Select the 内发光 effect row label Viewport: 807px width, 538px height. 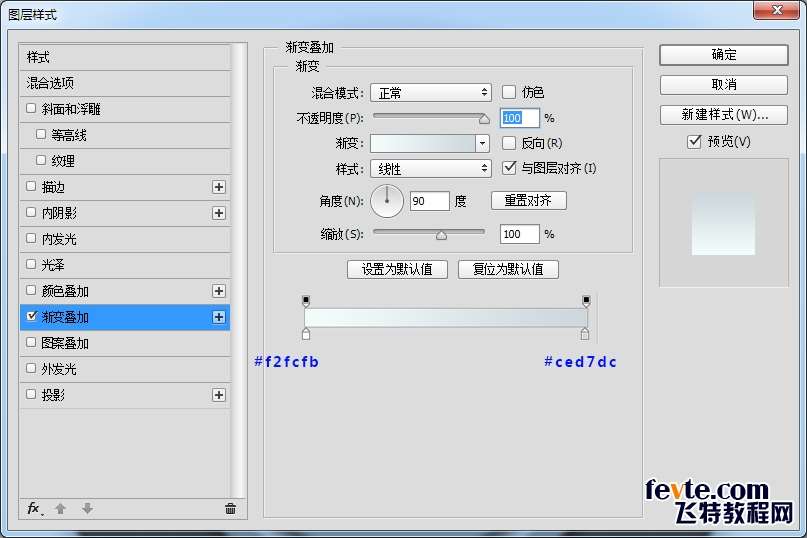[59, 239]
